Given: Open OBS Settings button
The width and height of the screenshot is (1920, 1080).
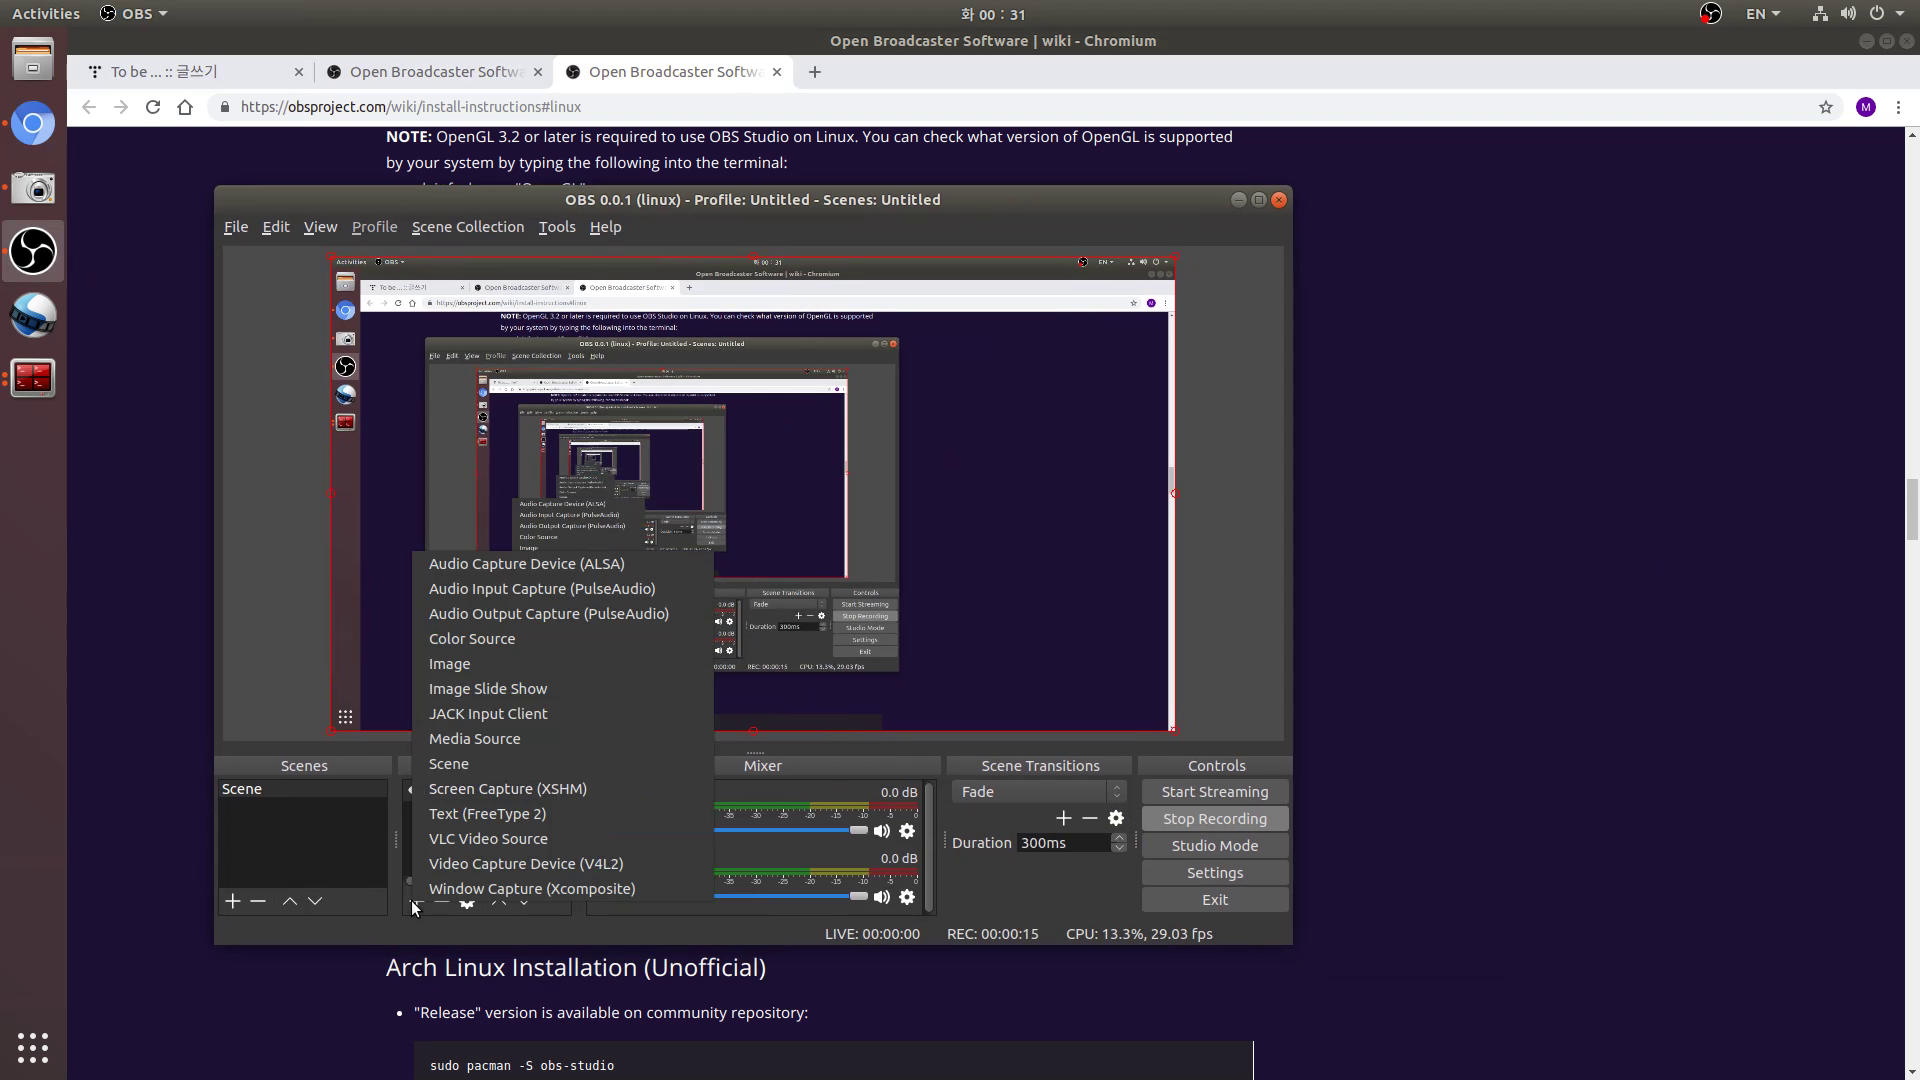Looking at the screenshot, I should tap(1215, 873).
